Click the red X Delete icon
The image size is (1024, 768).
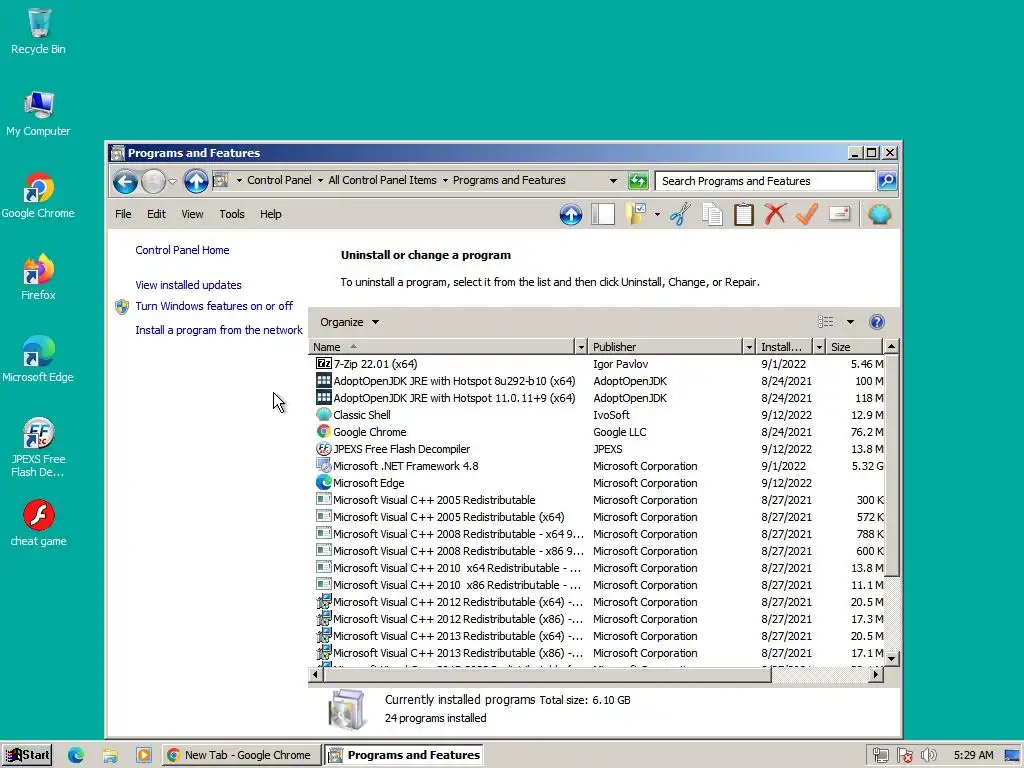775,214
